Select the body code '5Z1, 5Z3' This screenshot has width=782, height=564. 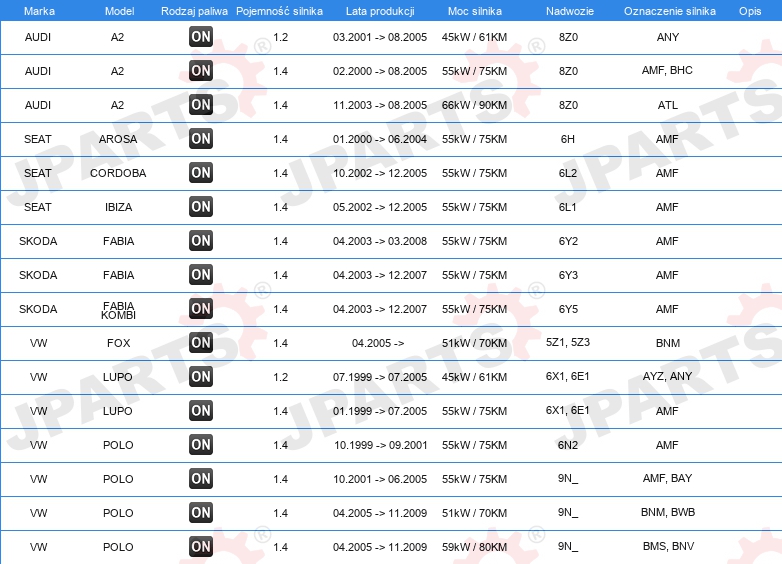pos(568,343)
